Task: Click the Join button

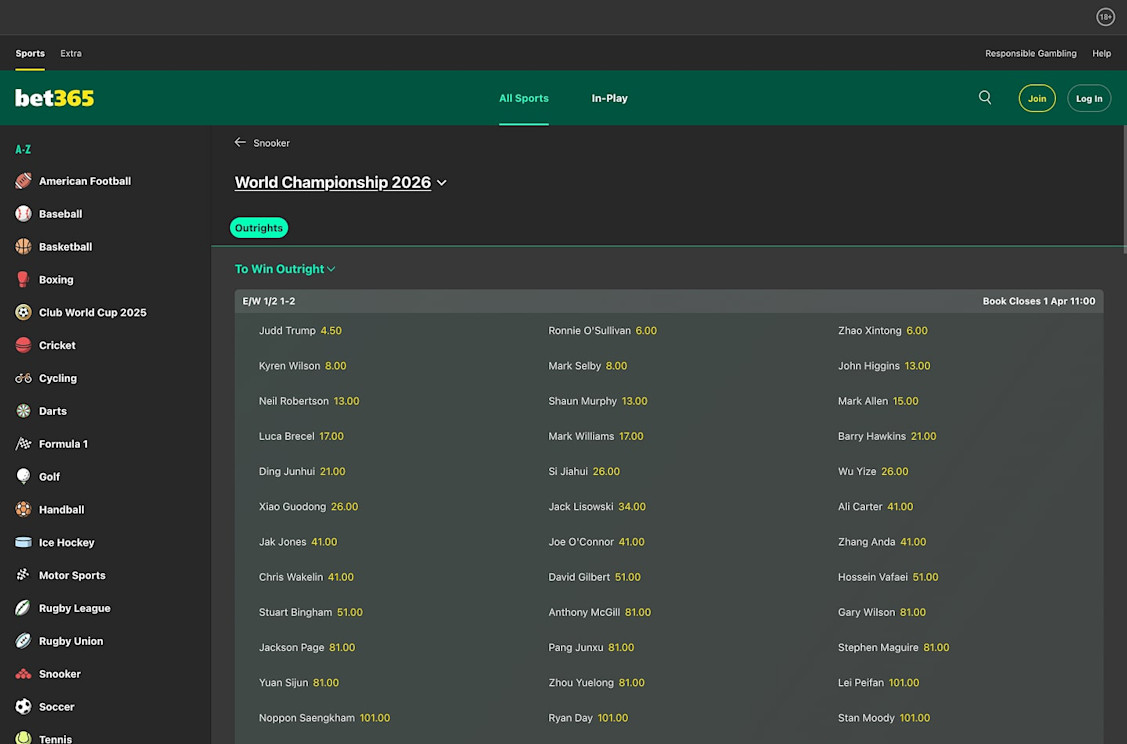Action: [1036, 98]
